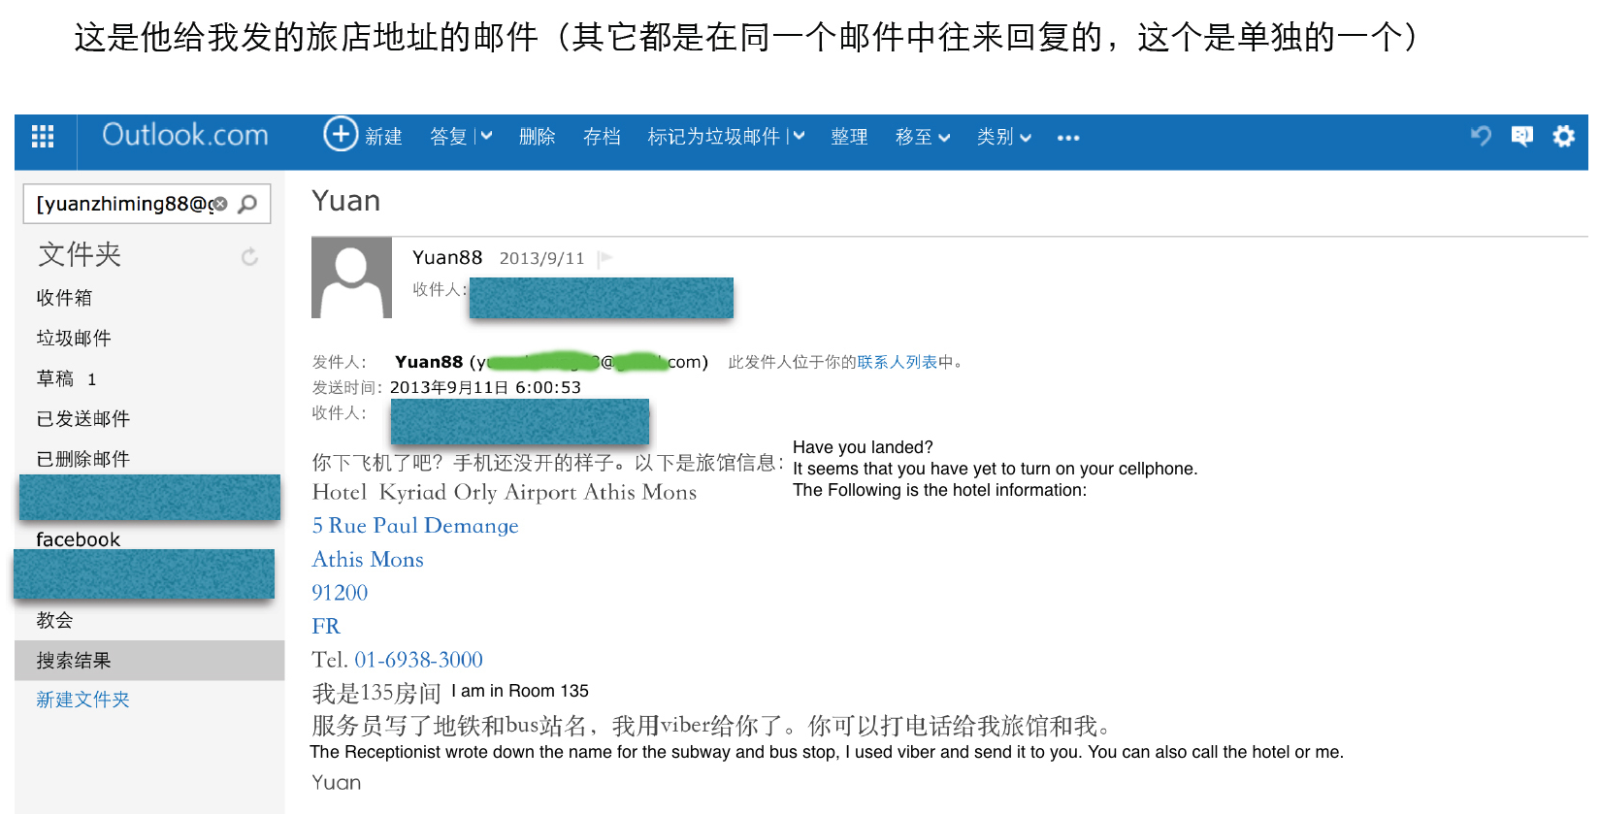
Task: Open the Inbox (收件箱) folder
Action: pyautogui.click(x=64, y=298)
